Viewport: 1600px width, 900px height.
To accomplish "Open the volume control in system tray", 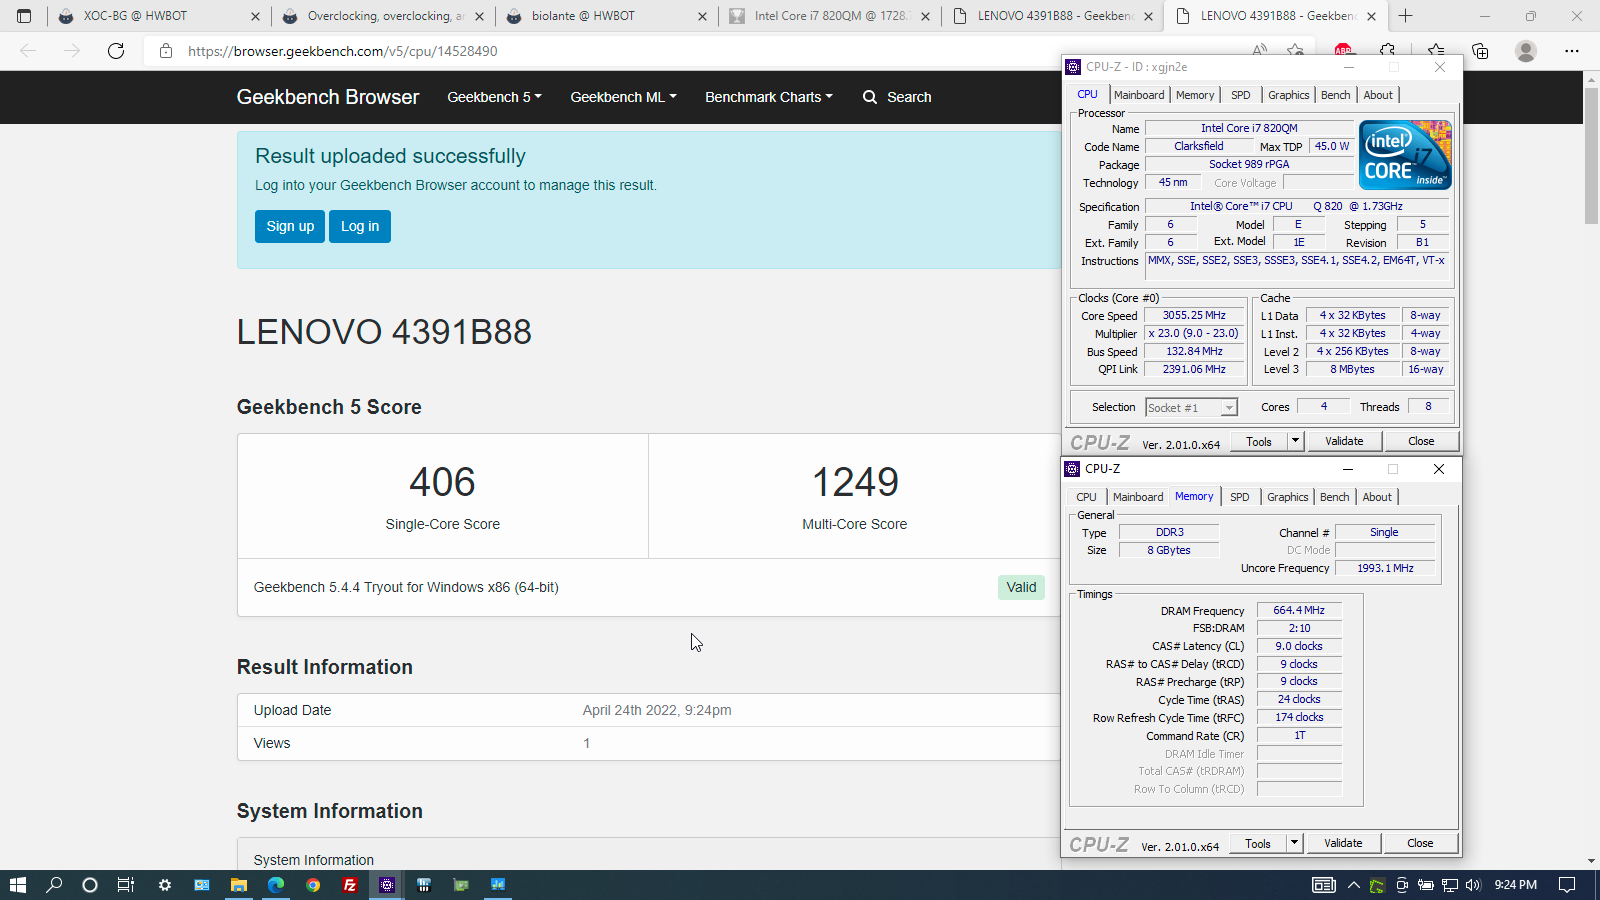I will point(1473,885).
